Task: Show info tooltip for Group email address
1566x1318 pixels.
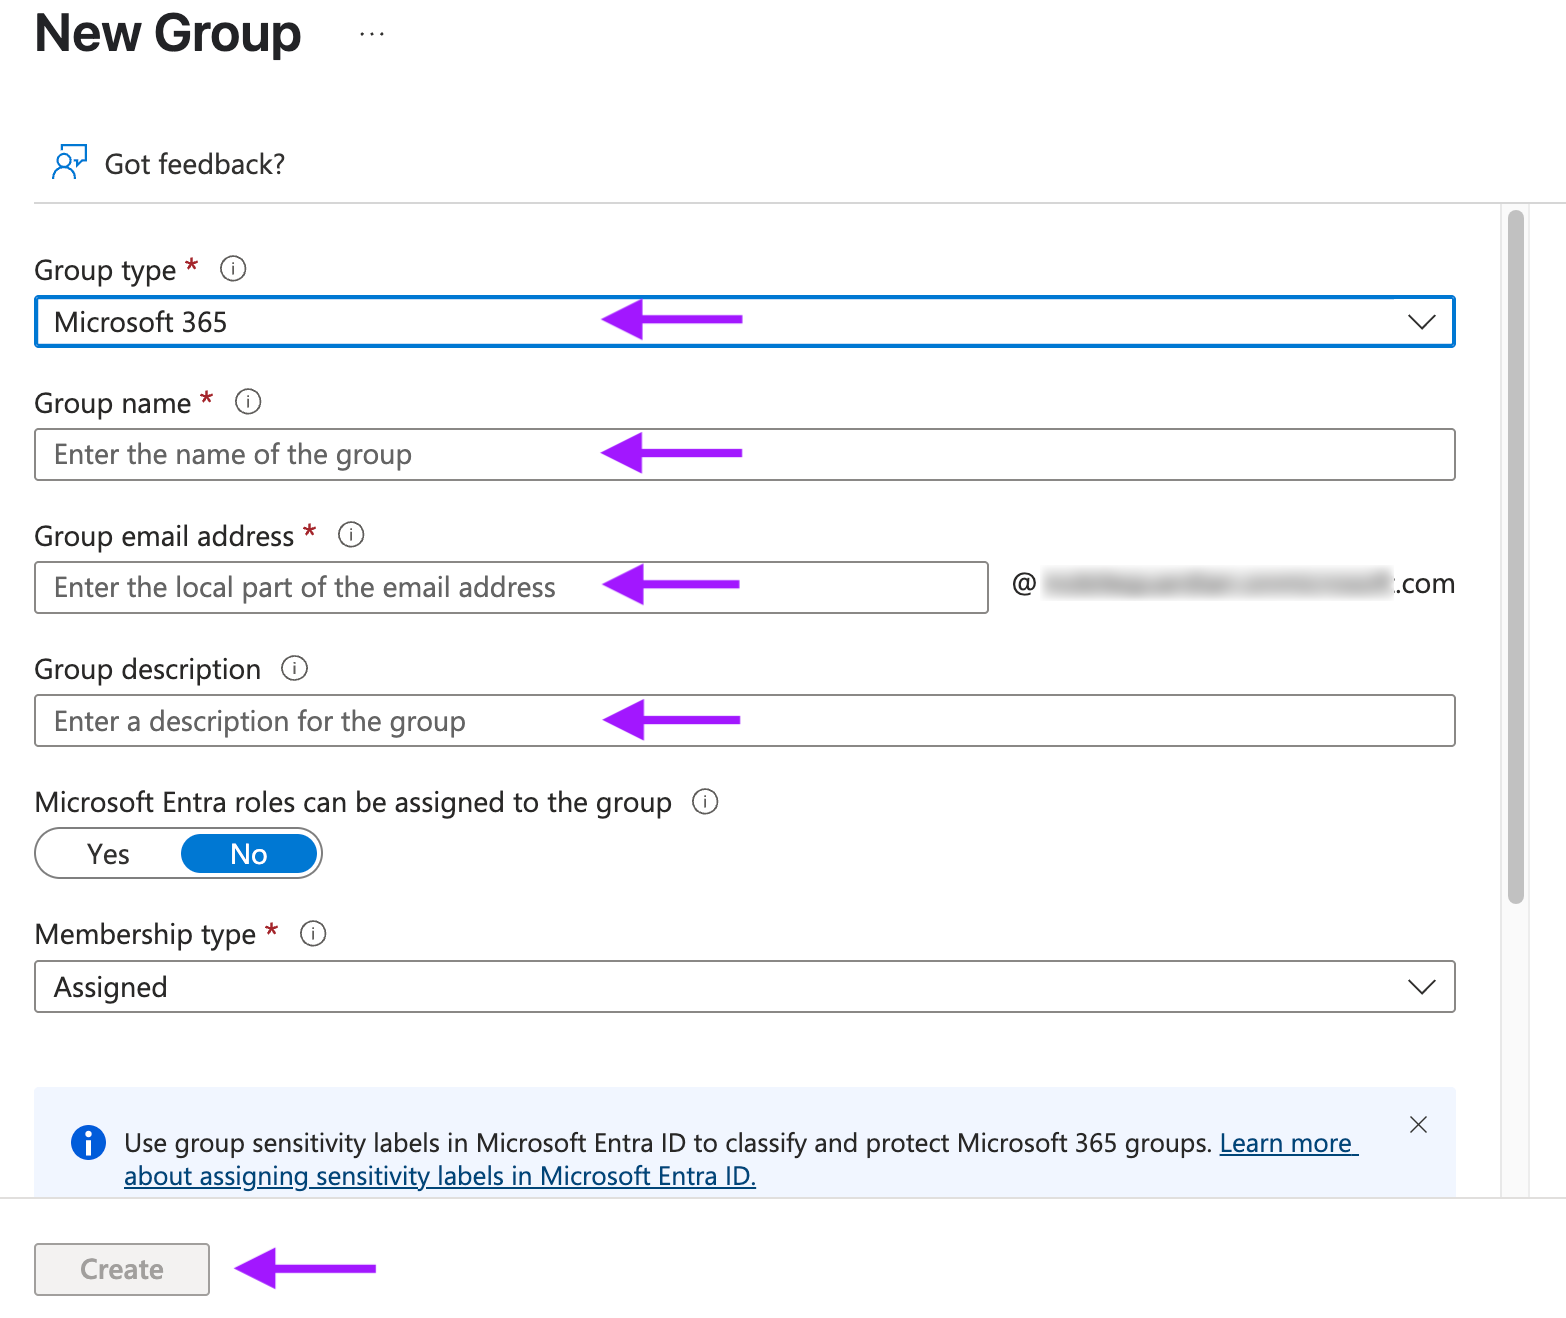Action: (351, 535)
